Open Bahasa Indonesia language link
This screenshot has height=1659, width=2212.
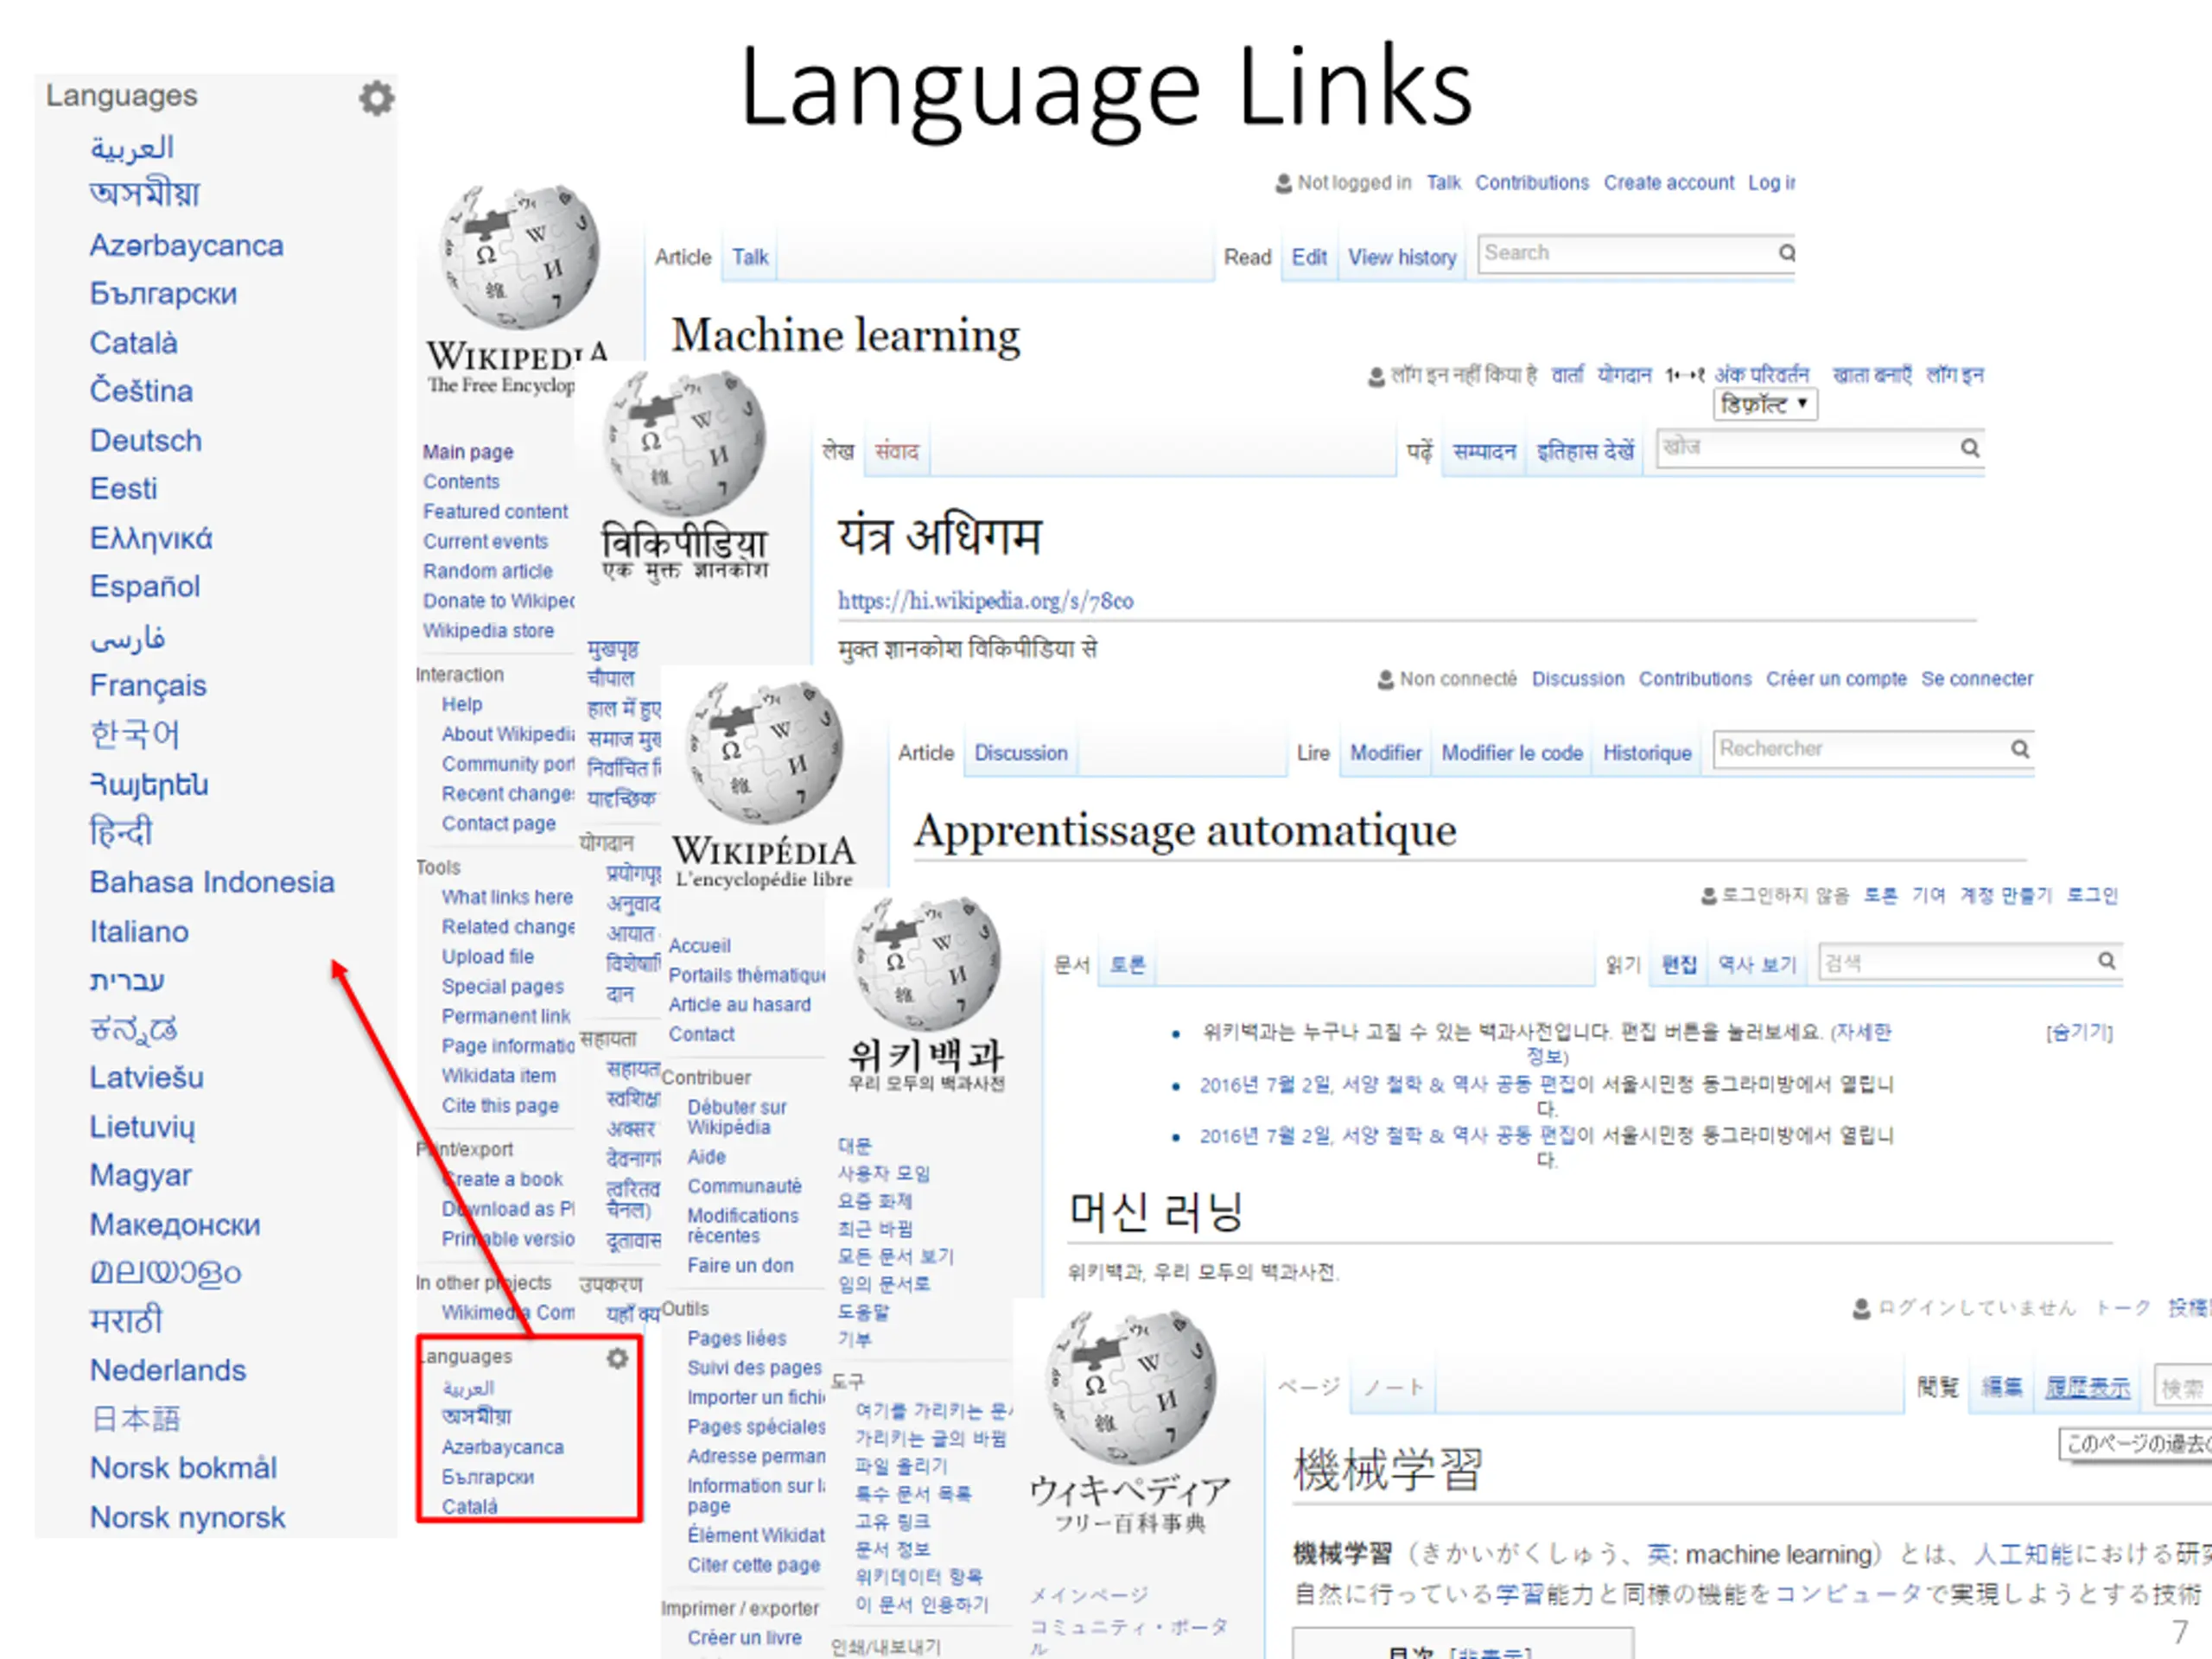(x=212, y=882)
